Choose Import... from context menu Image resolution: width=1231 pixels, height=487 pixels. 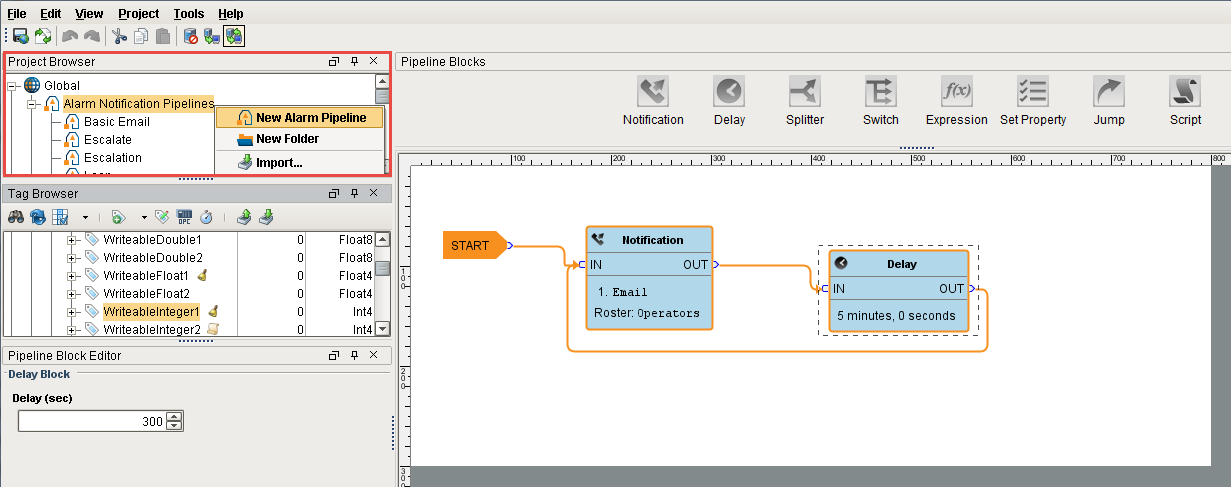(301, 163)
